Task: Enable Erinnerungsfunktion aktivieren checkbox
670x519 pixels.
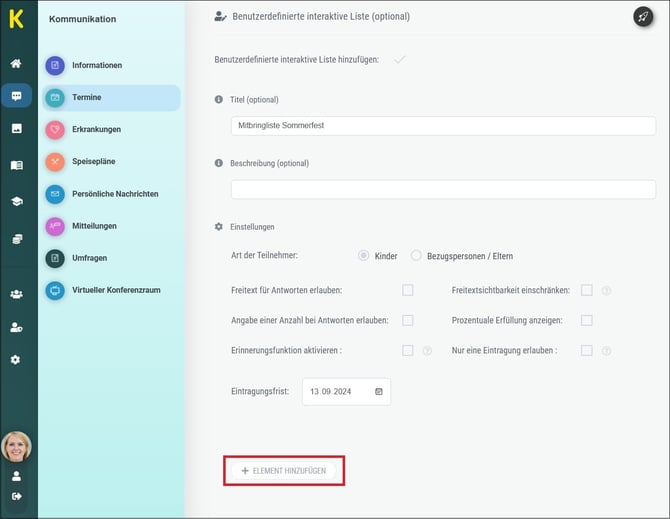Action: pyautogui.click(x=408, y=351)
